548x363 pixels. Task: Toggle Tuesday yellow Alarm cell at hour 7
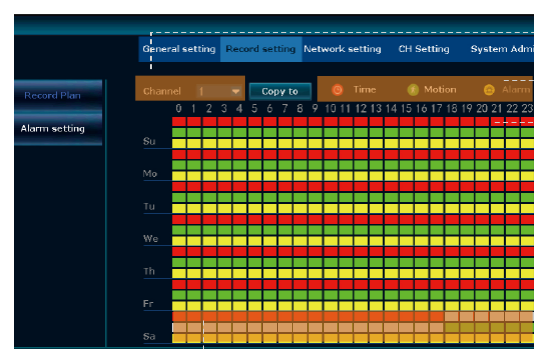[x=285, y=209]
